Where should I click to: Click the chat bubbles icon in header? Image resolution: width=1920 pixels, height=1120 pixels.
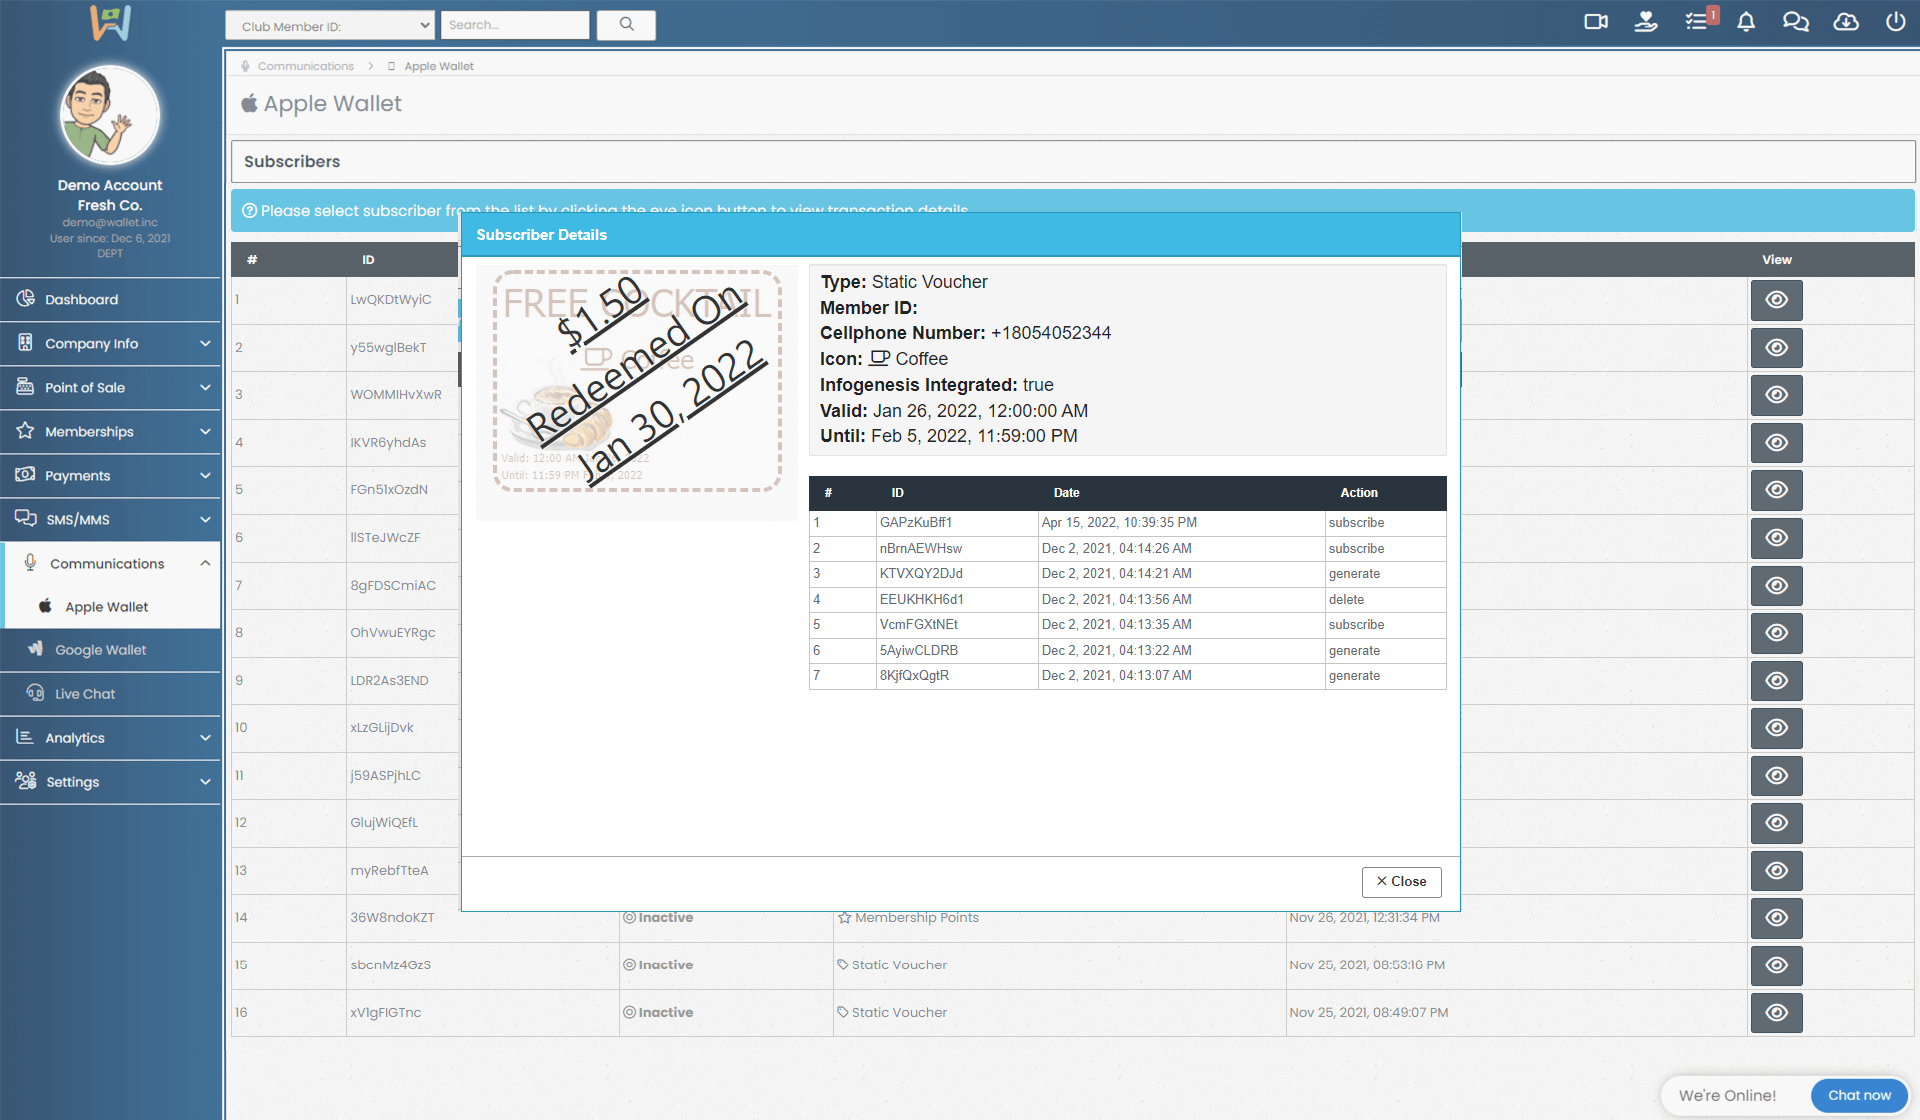pyautogui.click(x=1795, y=22)
